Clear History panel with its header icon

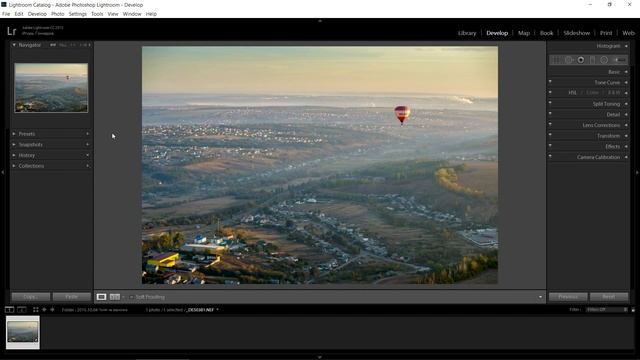(87, 155)
